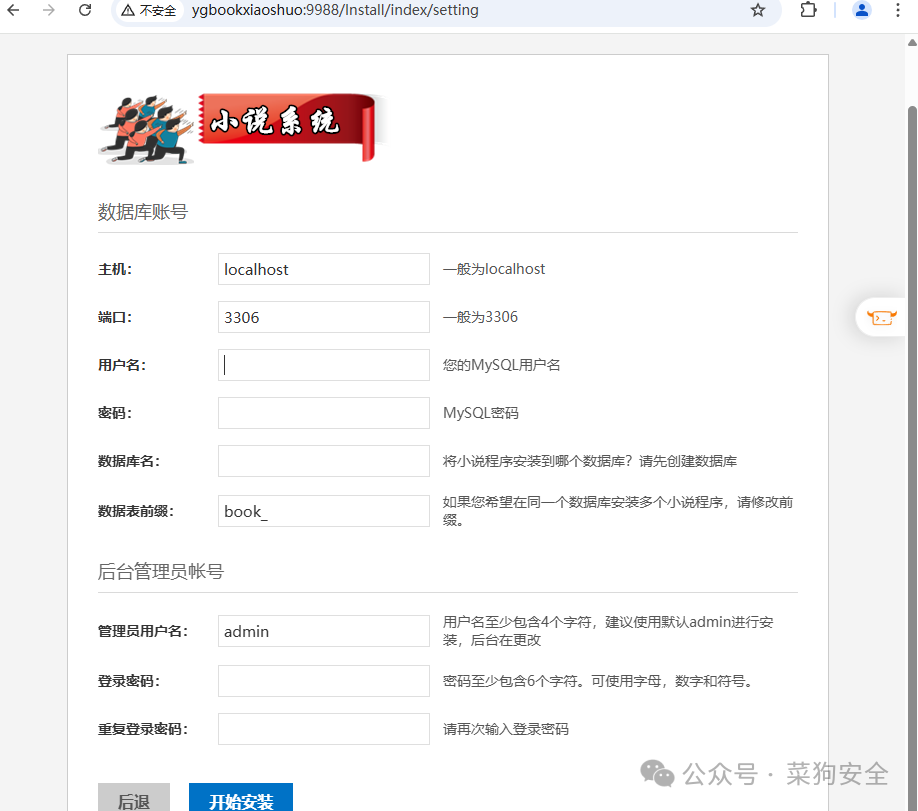
Task: Click the 请再次输入登录密码 hint text
Action: pyautogui.click(x=506, y=729)
